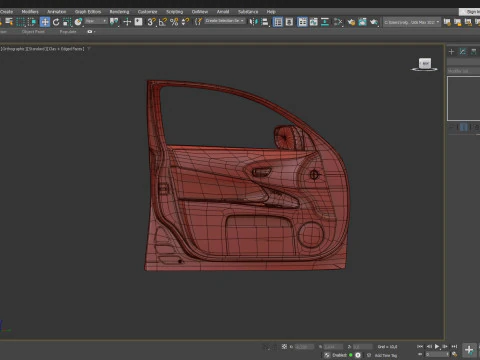
Task: Open the Hierarchy panel tab
Action: click(473, 52)
